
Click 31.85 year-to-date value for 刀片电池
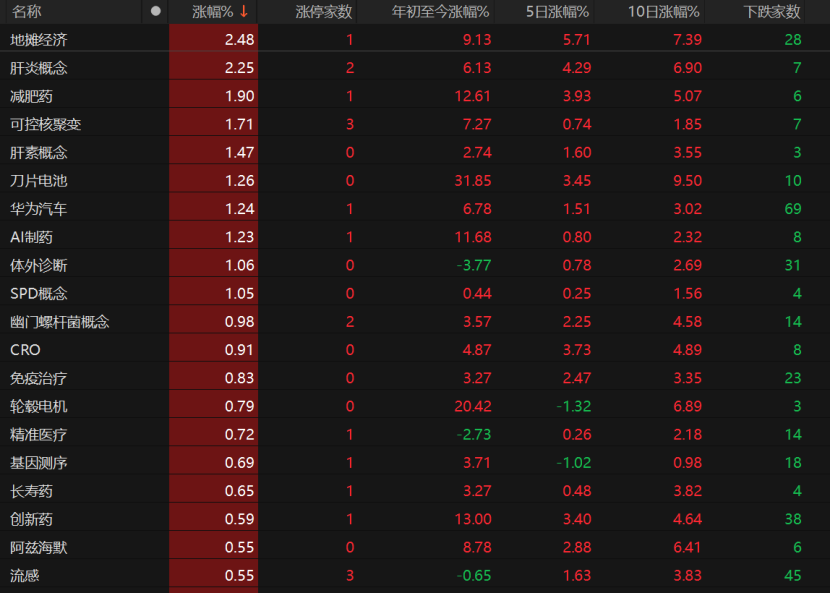(x=473, y=181)
